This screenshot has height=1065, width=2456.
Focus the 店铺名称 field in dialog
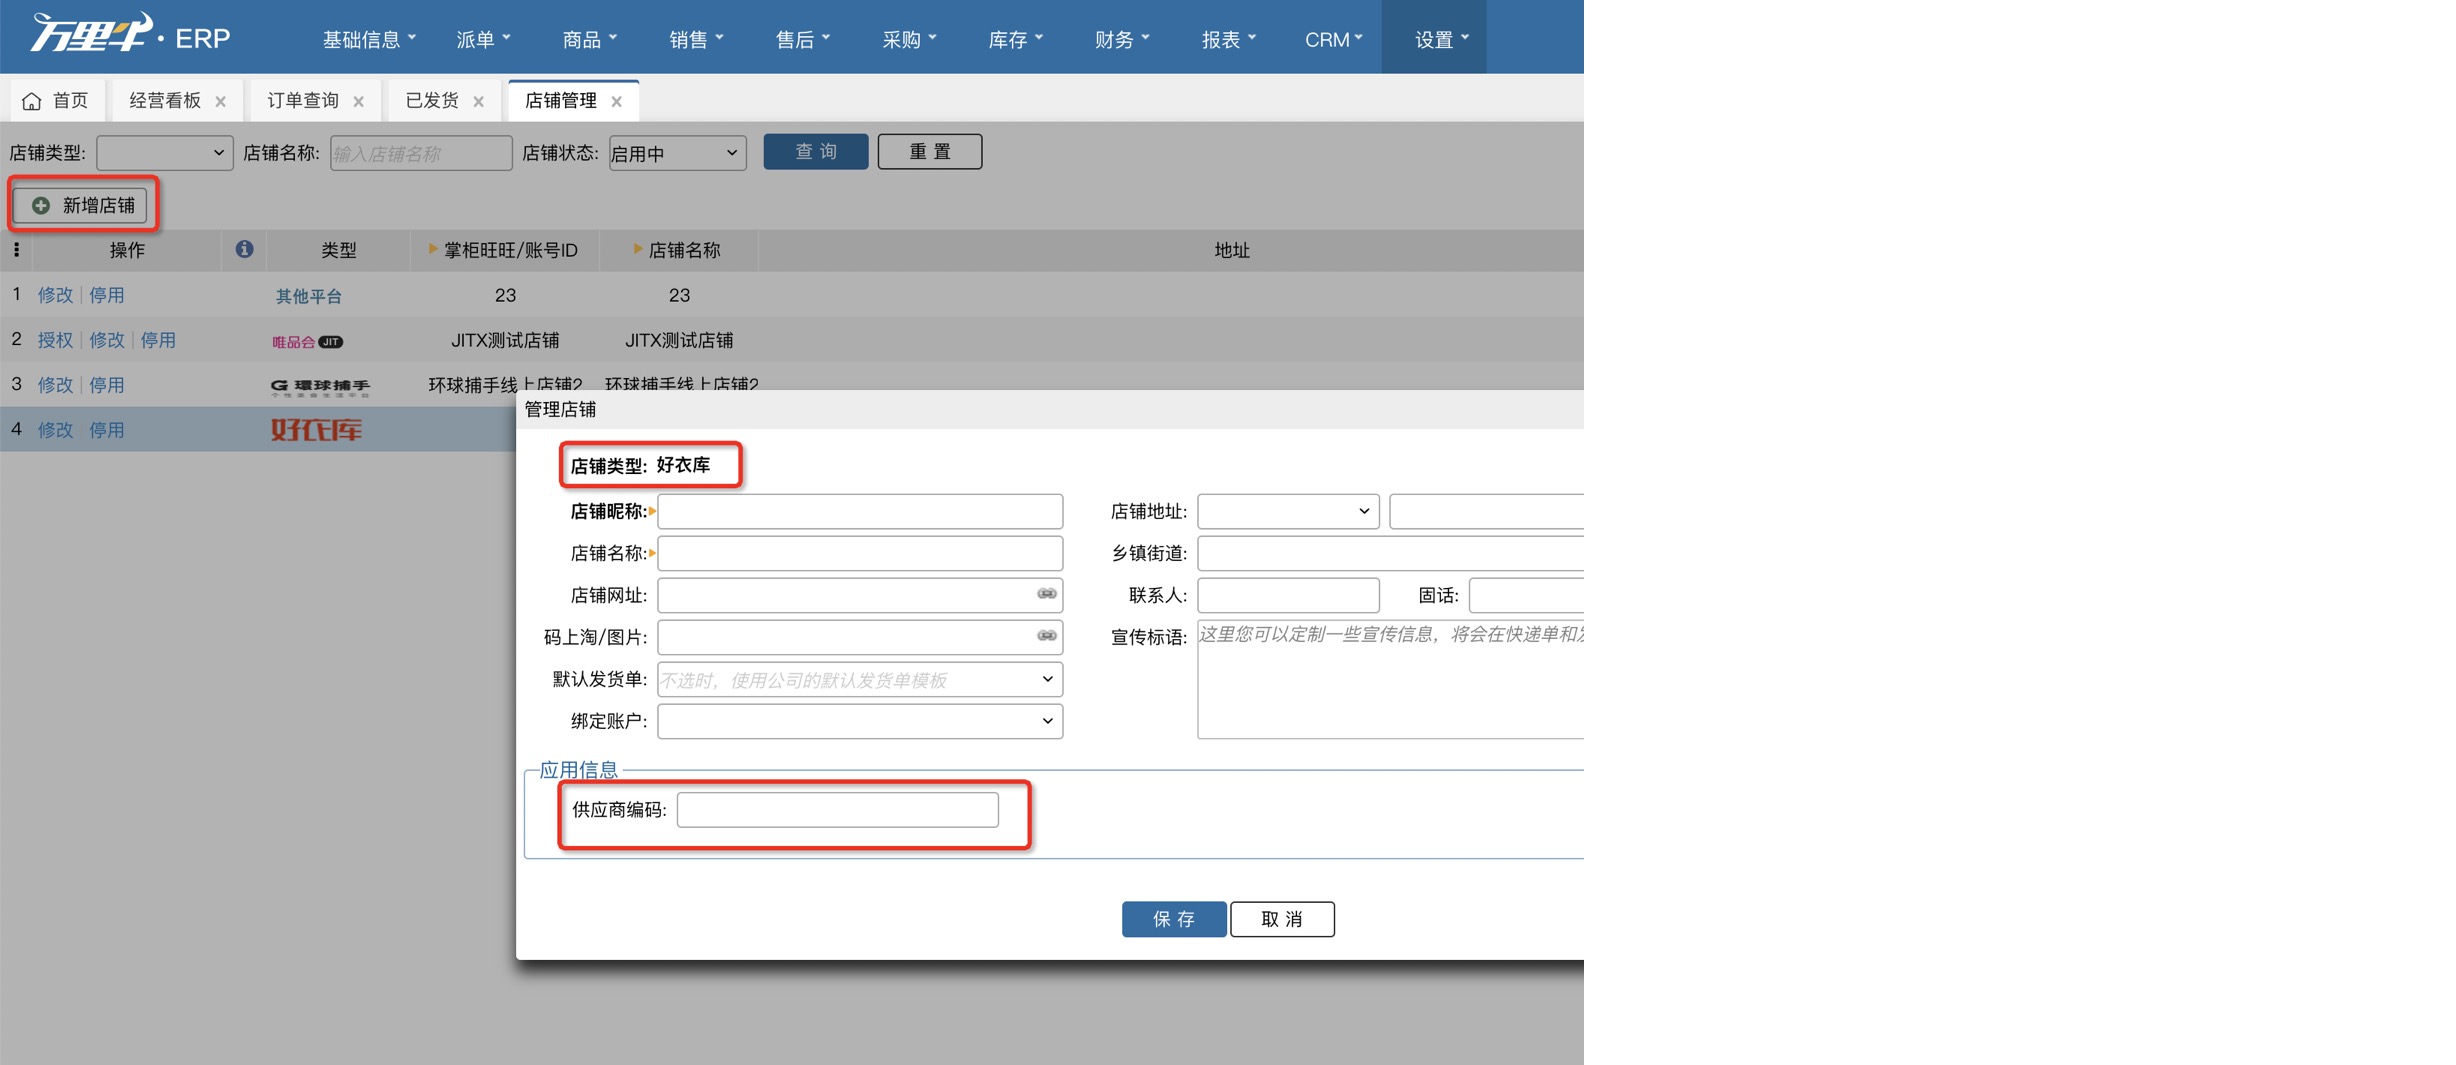(860, 553)
